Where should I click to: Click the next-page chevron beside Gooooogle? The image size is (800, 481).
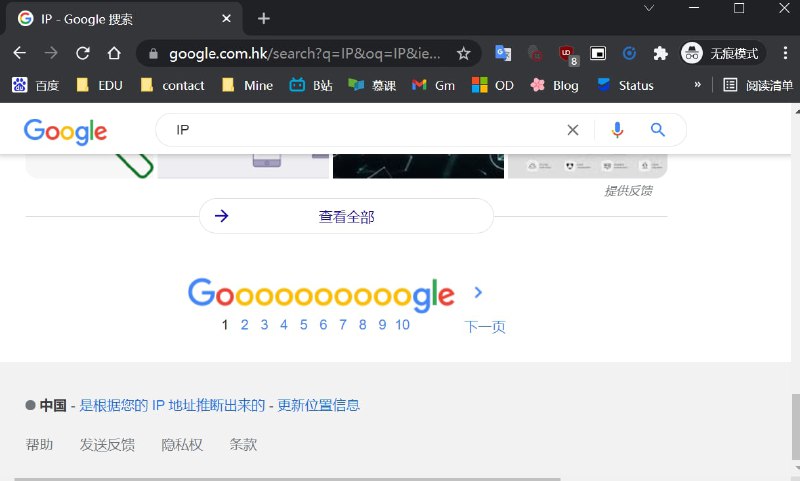[478, 292]
